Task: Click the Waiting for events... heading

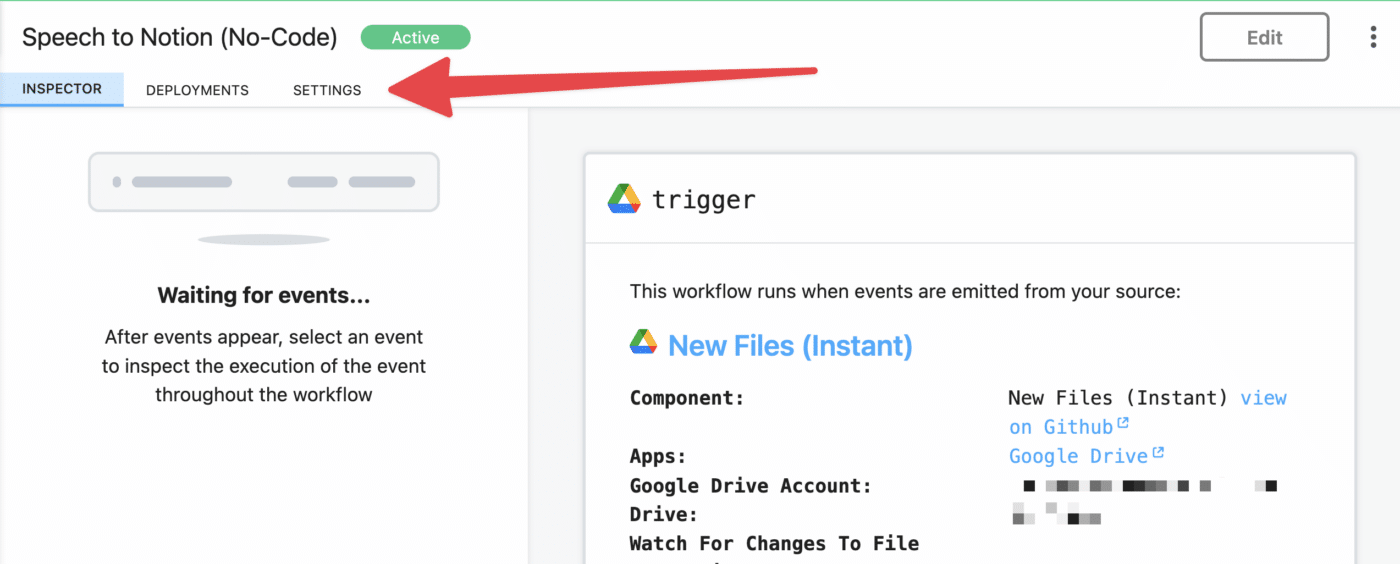Action: (x=264, y=296)
